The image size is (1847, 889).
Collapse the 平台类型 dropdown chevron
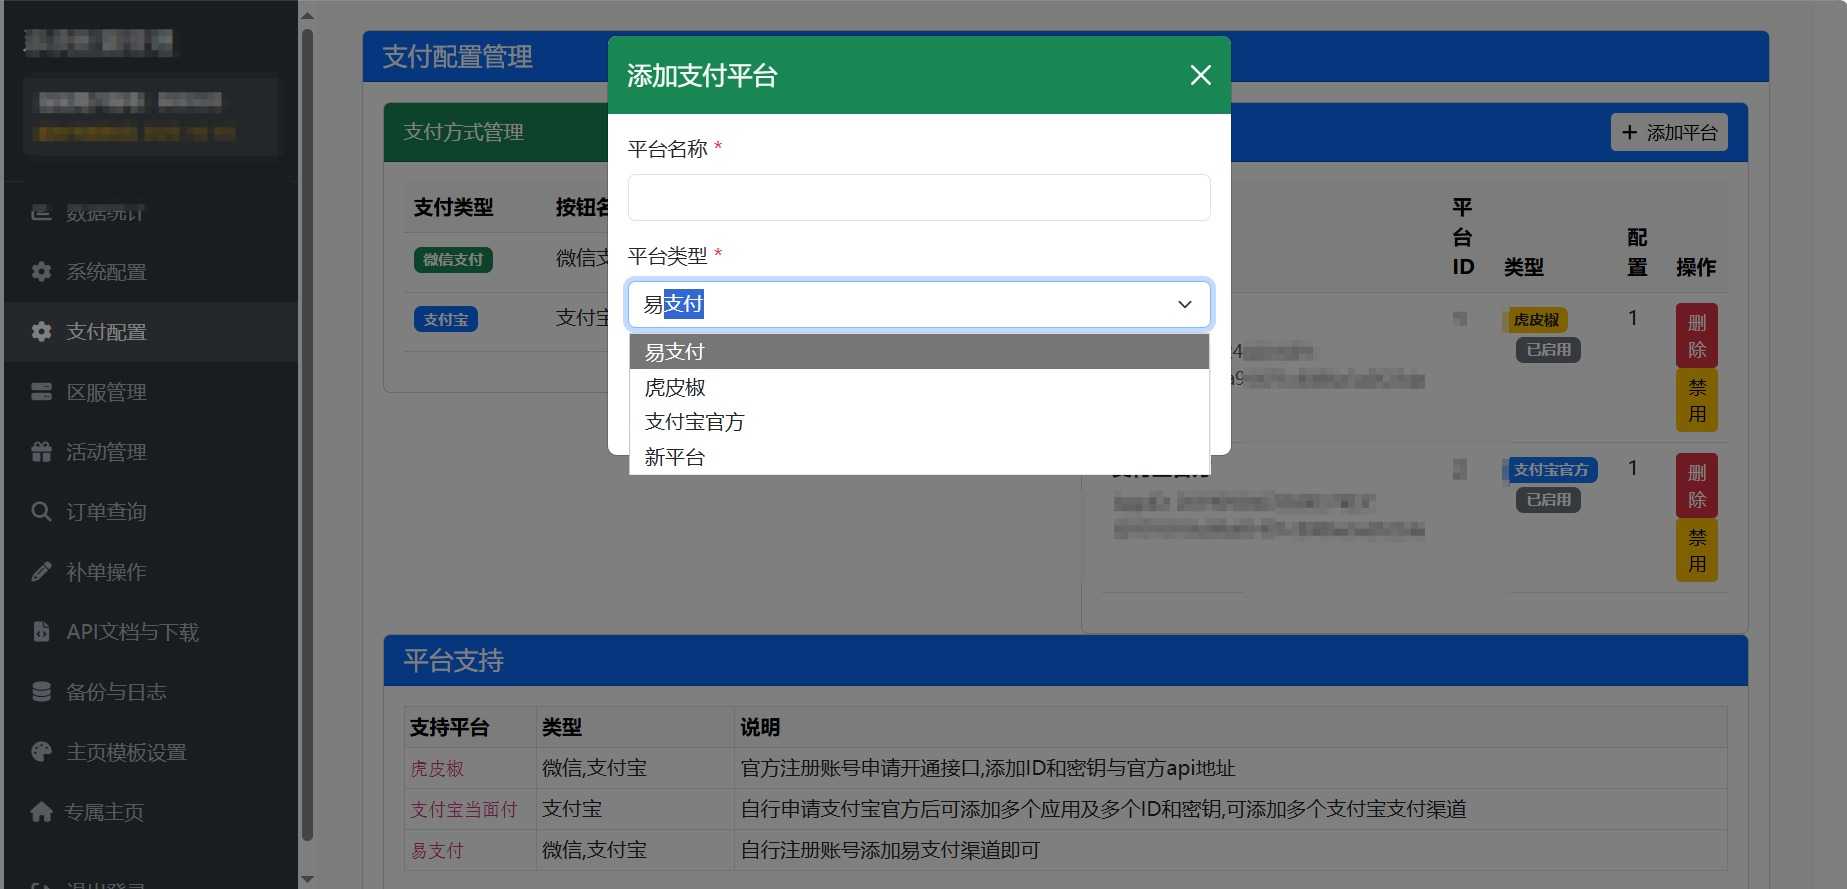tap(1184, 304)
